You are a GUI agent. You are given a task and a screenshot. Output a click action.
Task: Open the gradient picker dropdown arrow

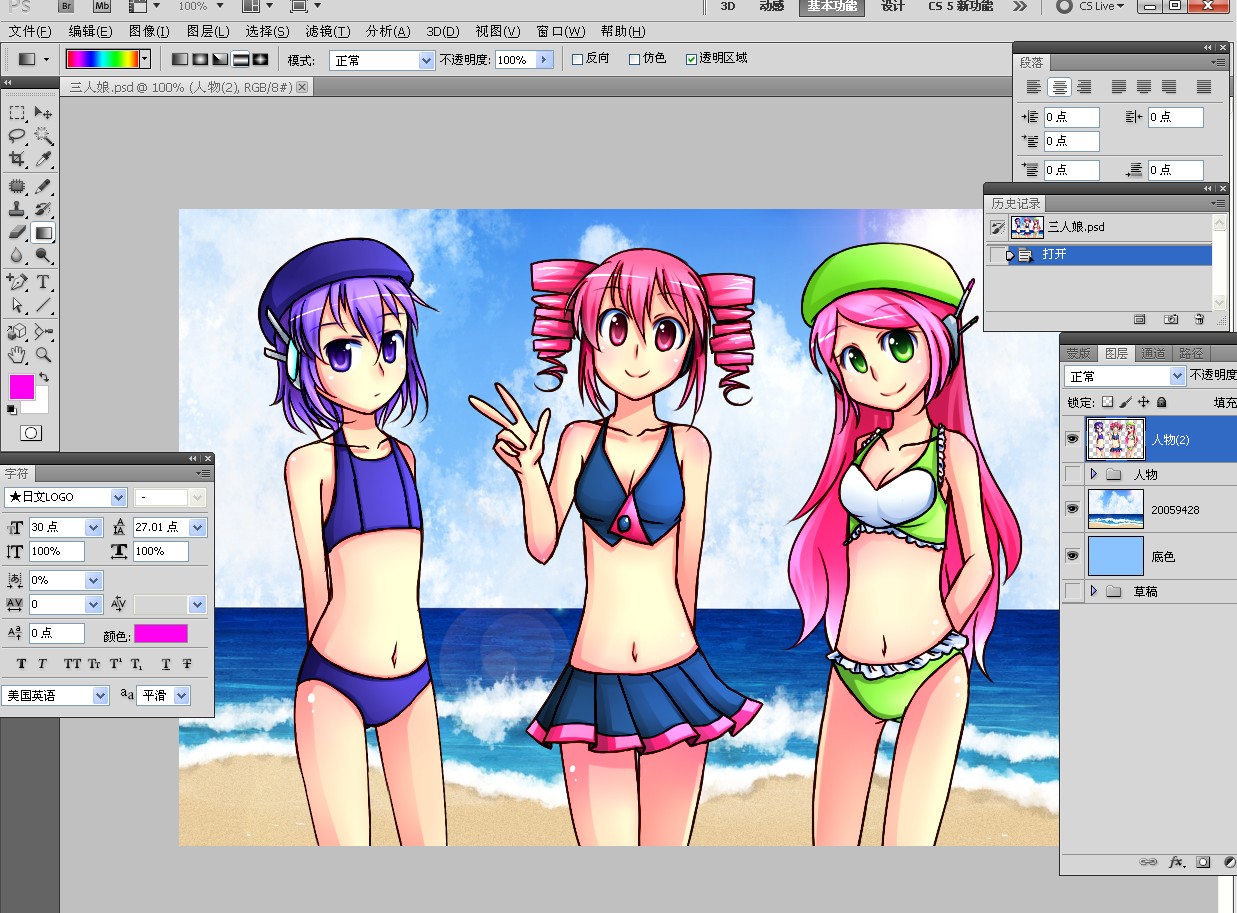pos(145,59)
